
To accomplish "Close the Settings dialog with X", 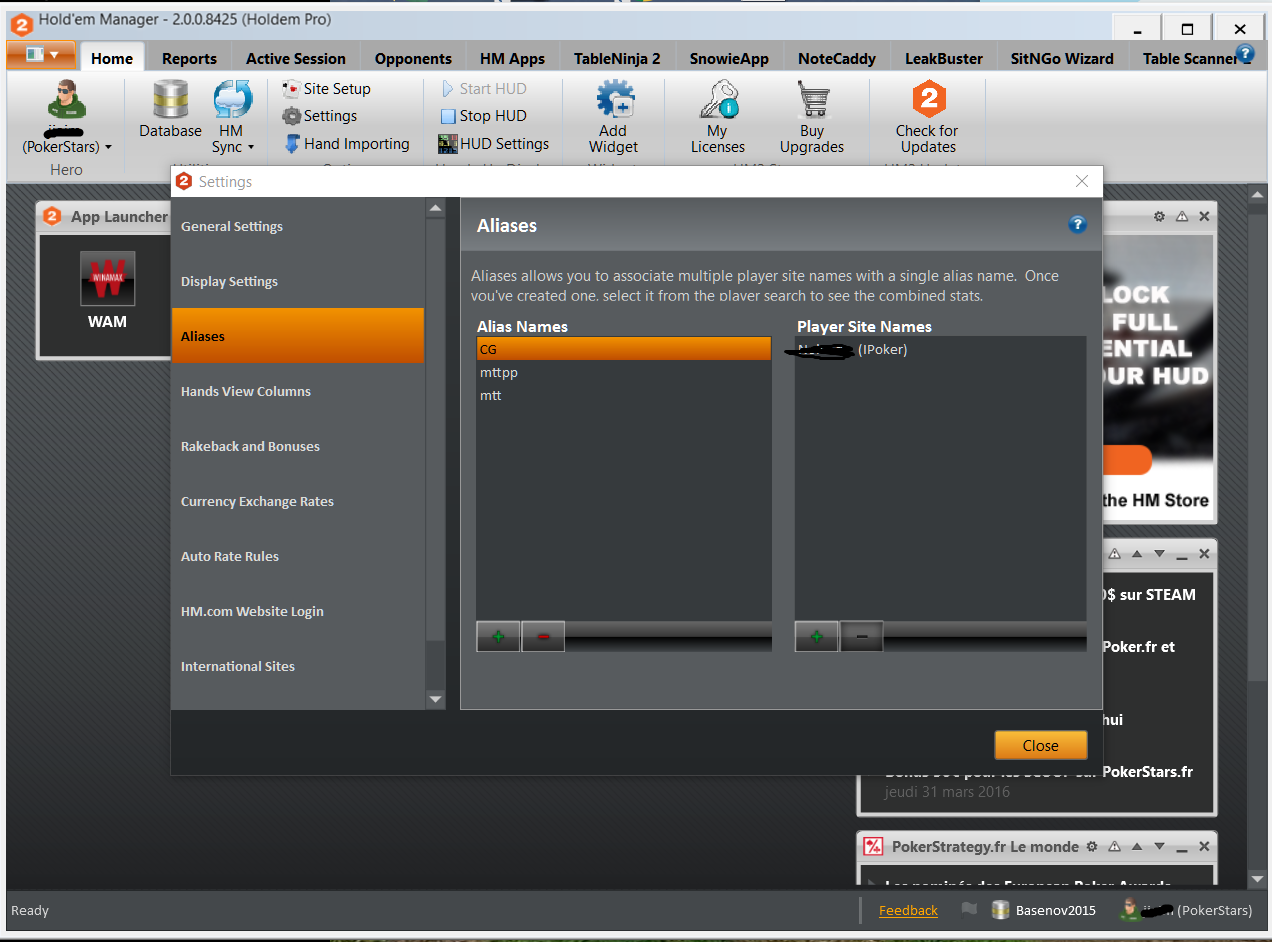I will [1081, 181].
